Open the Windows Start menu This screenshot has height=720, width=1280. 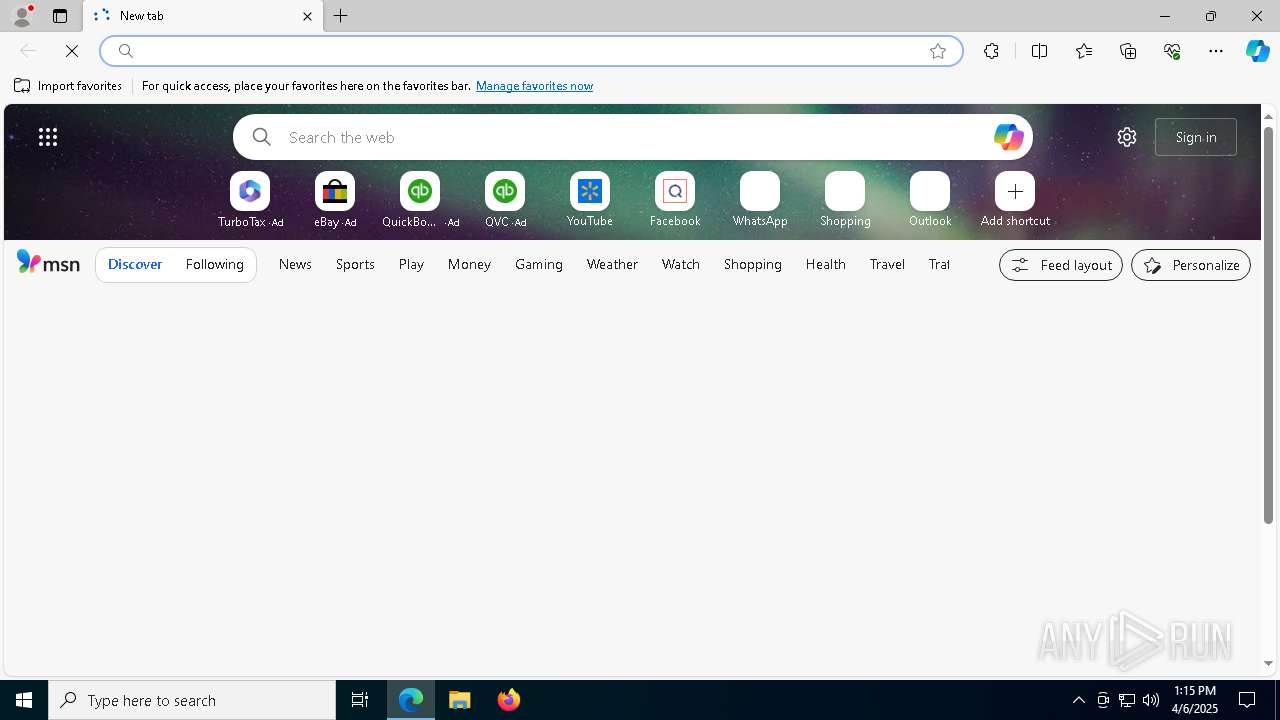coord(24,700)
